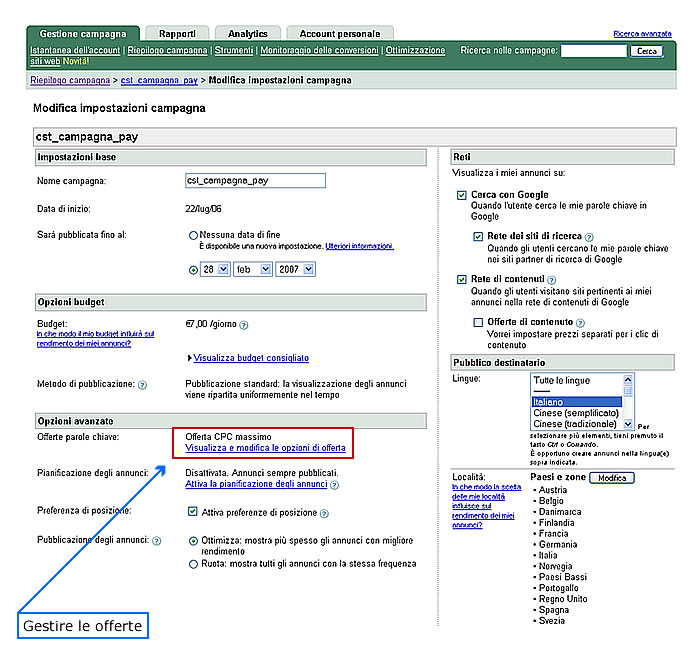The image size is (700, 670).
Task: Select Cinese (semplificato) in languages list
Action: [576, 413]
